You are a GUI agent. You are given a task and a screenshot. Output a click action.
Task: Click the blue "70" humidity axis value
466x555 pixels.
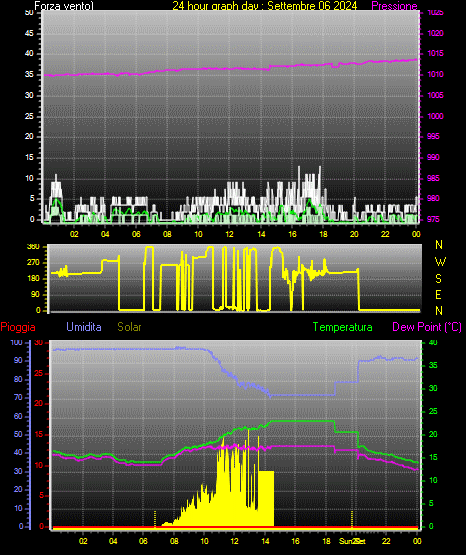point(18,397)
